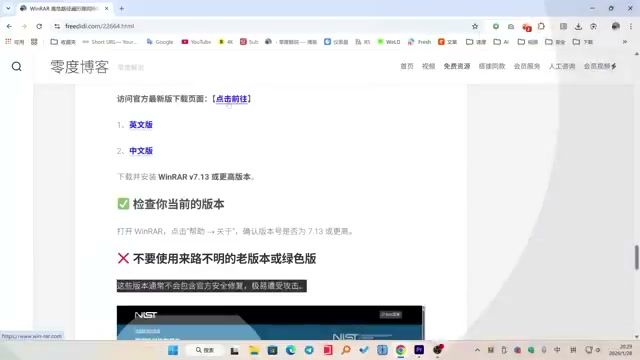Click the taskbar search box
The width and height of the screenshot is (640, 360).
click(205, 350)
